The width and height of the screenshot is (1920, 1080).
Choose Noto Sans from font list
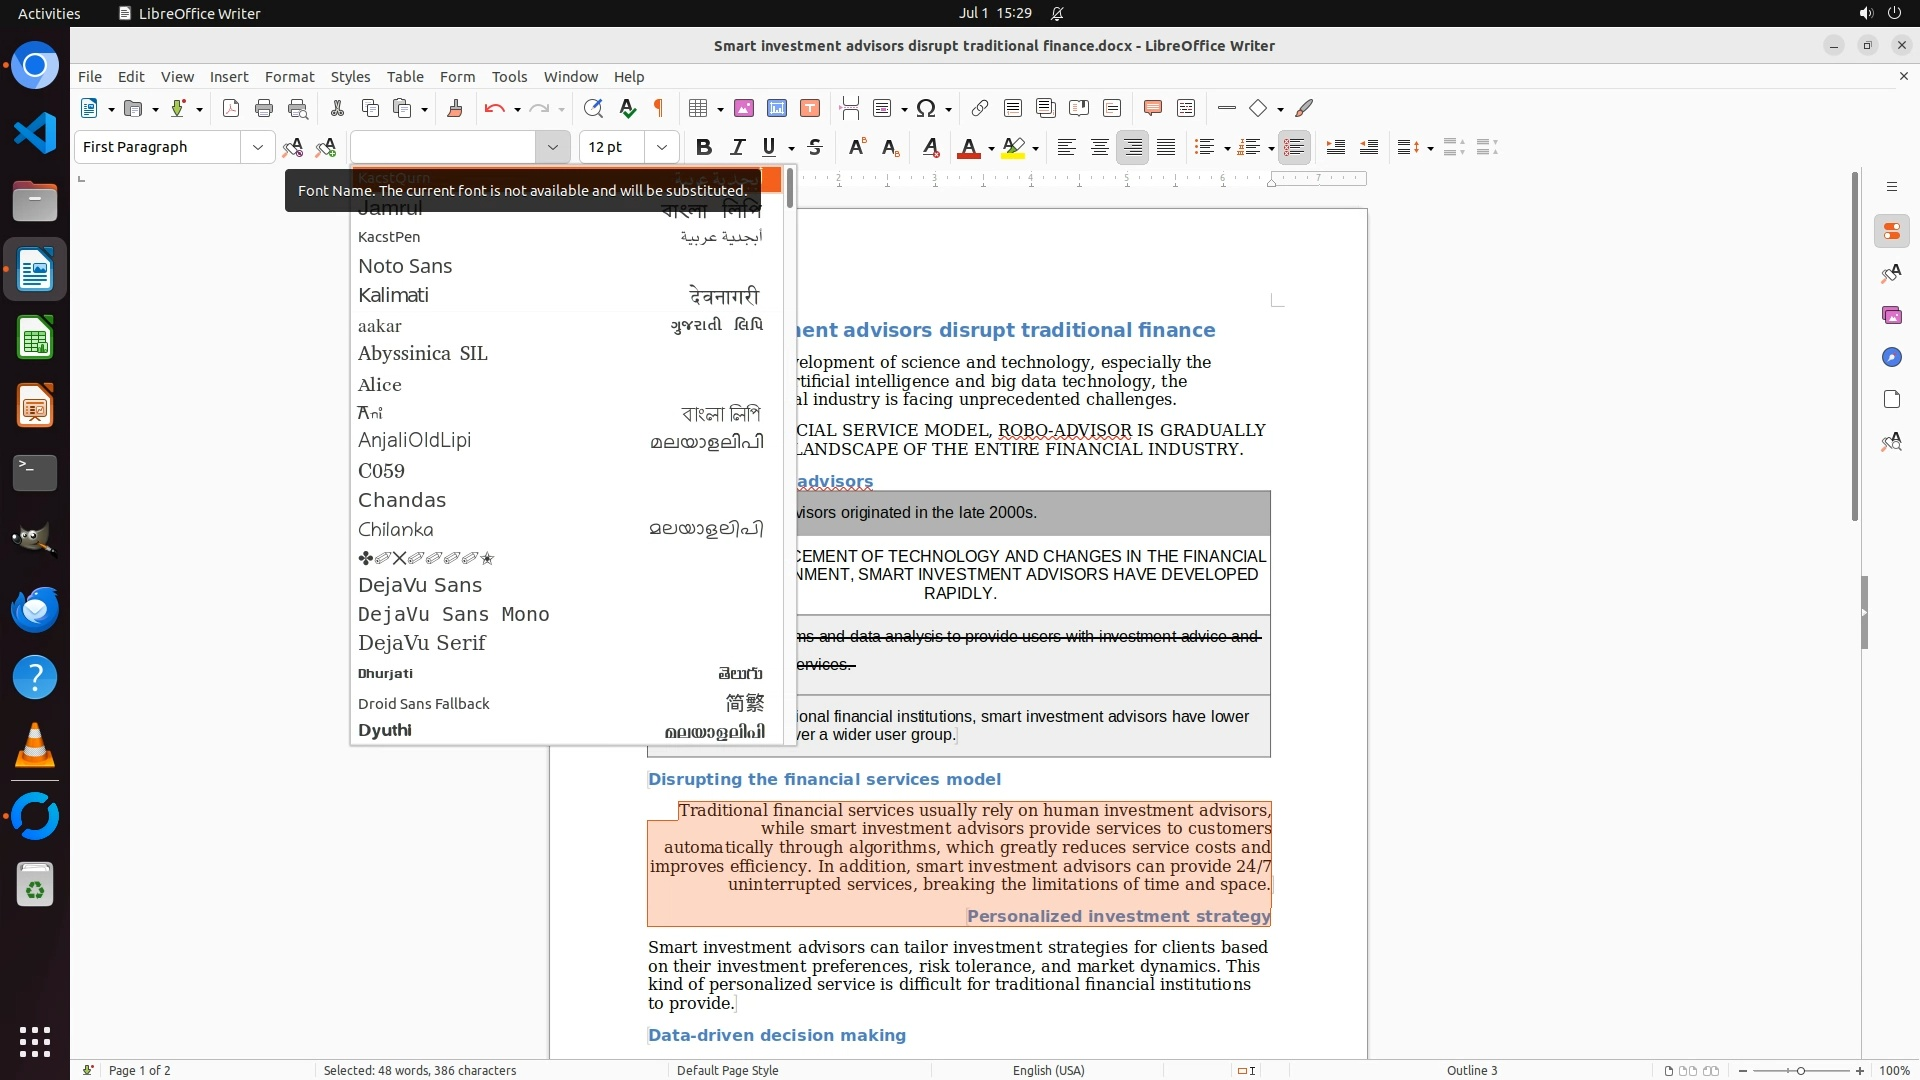[405, 266]
